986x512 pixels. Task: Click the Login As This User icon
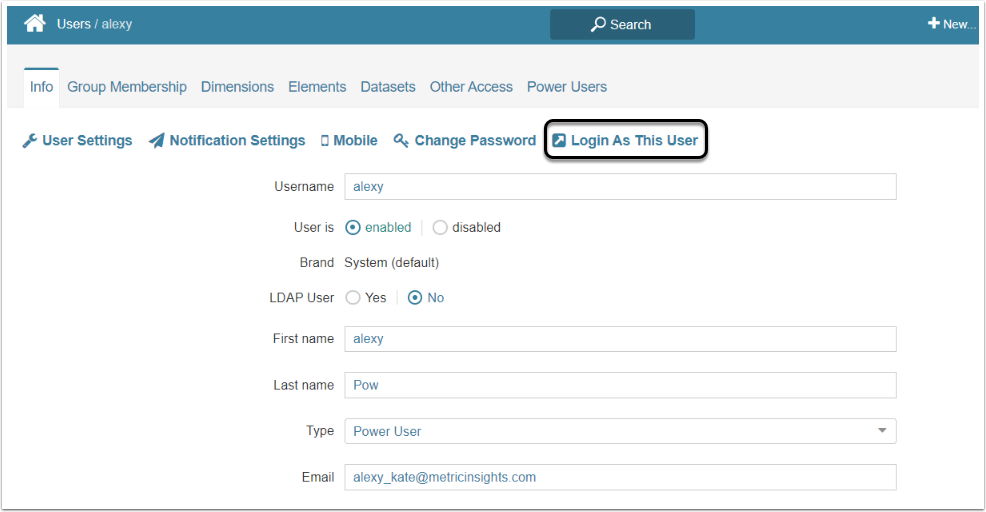point(560,141)
